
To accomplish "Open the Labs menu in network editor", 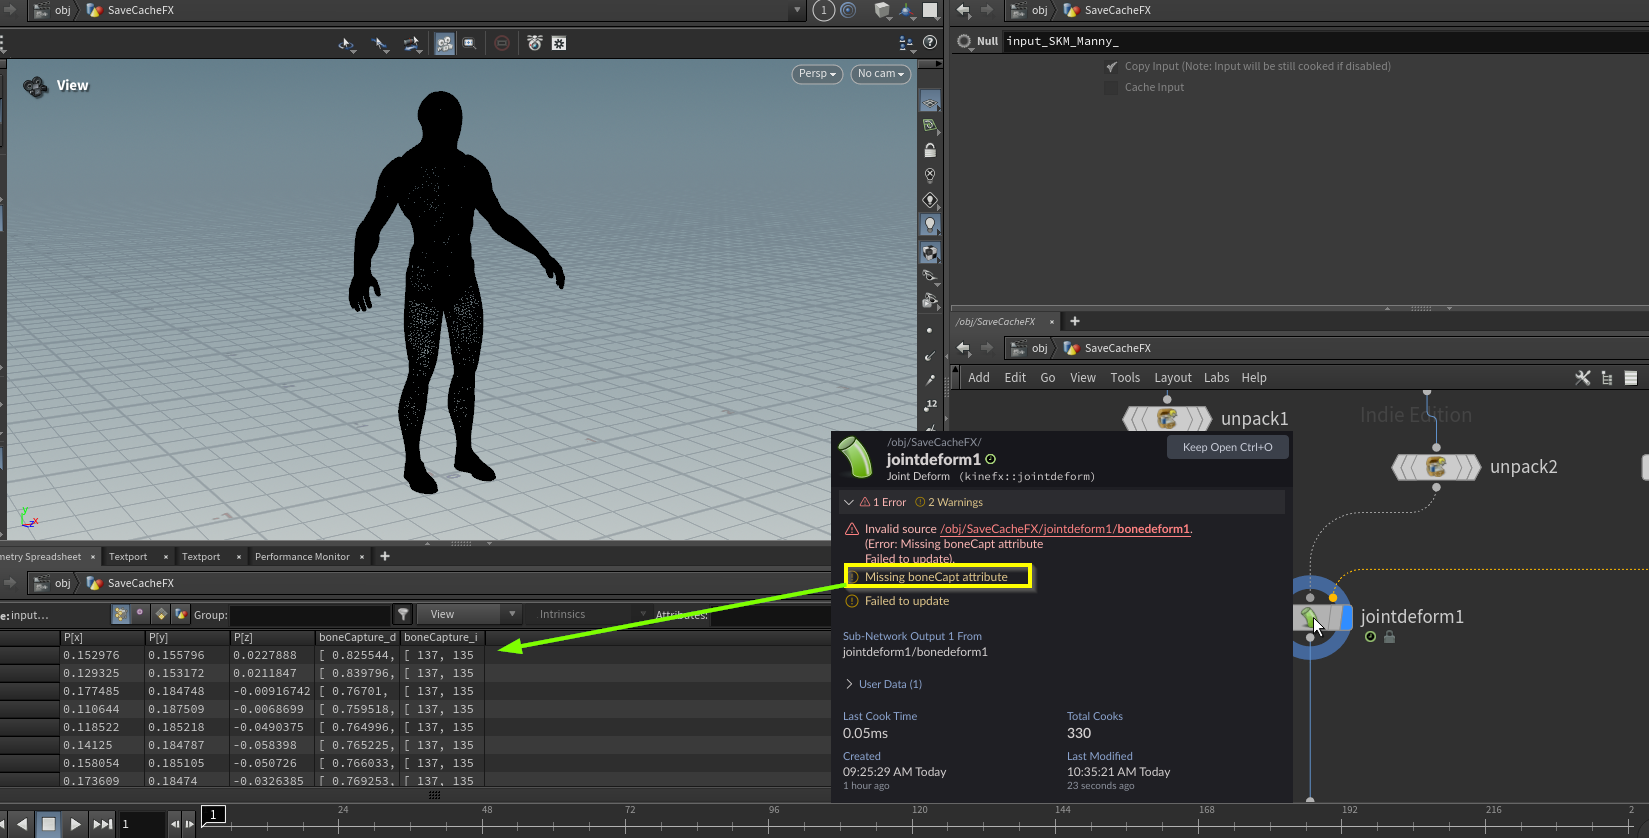I will pos(1216,378).
